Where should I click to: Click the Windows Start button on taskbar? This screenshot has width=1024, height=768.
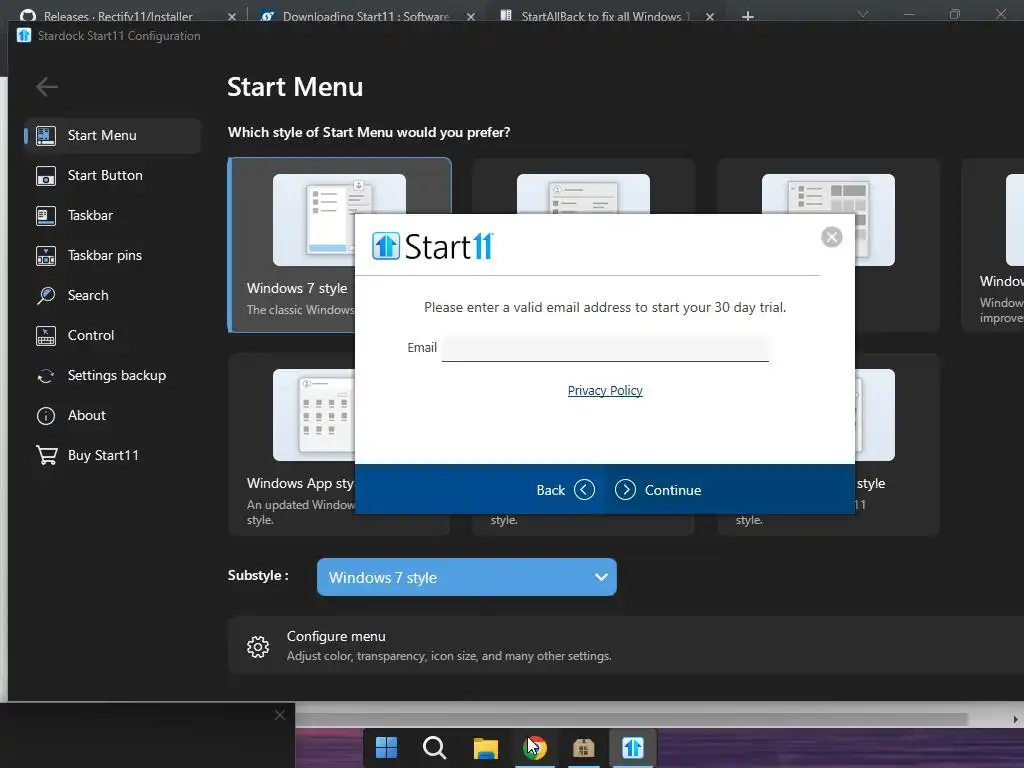coord(386,748)
